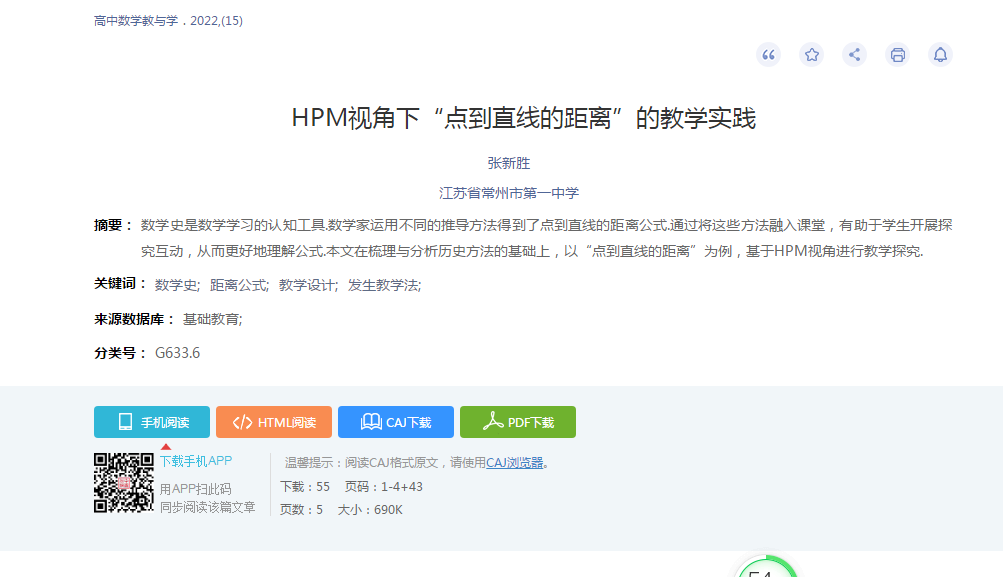This screenshot has width=1003, height=577.
Task: Open the CAJ浏览器 link
Action: click(x=514, y=462)
